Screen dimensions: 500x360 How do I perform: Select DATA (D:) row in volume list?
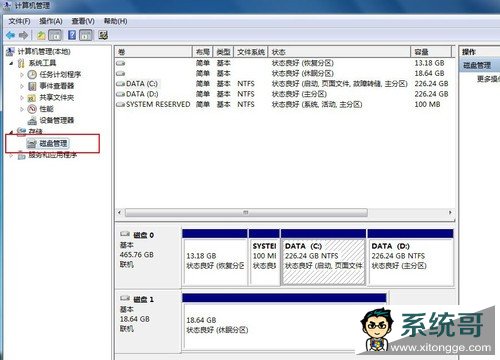click(x=283, y=94)
